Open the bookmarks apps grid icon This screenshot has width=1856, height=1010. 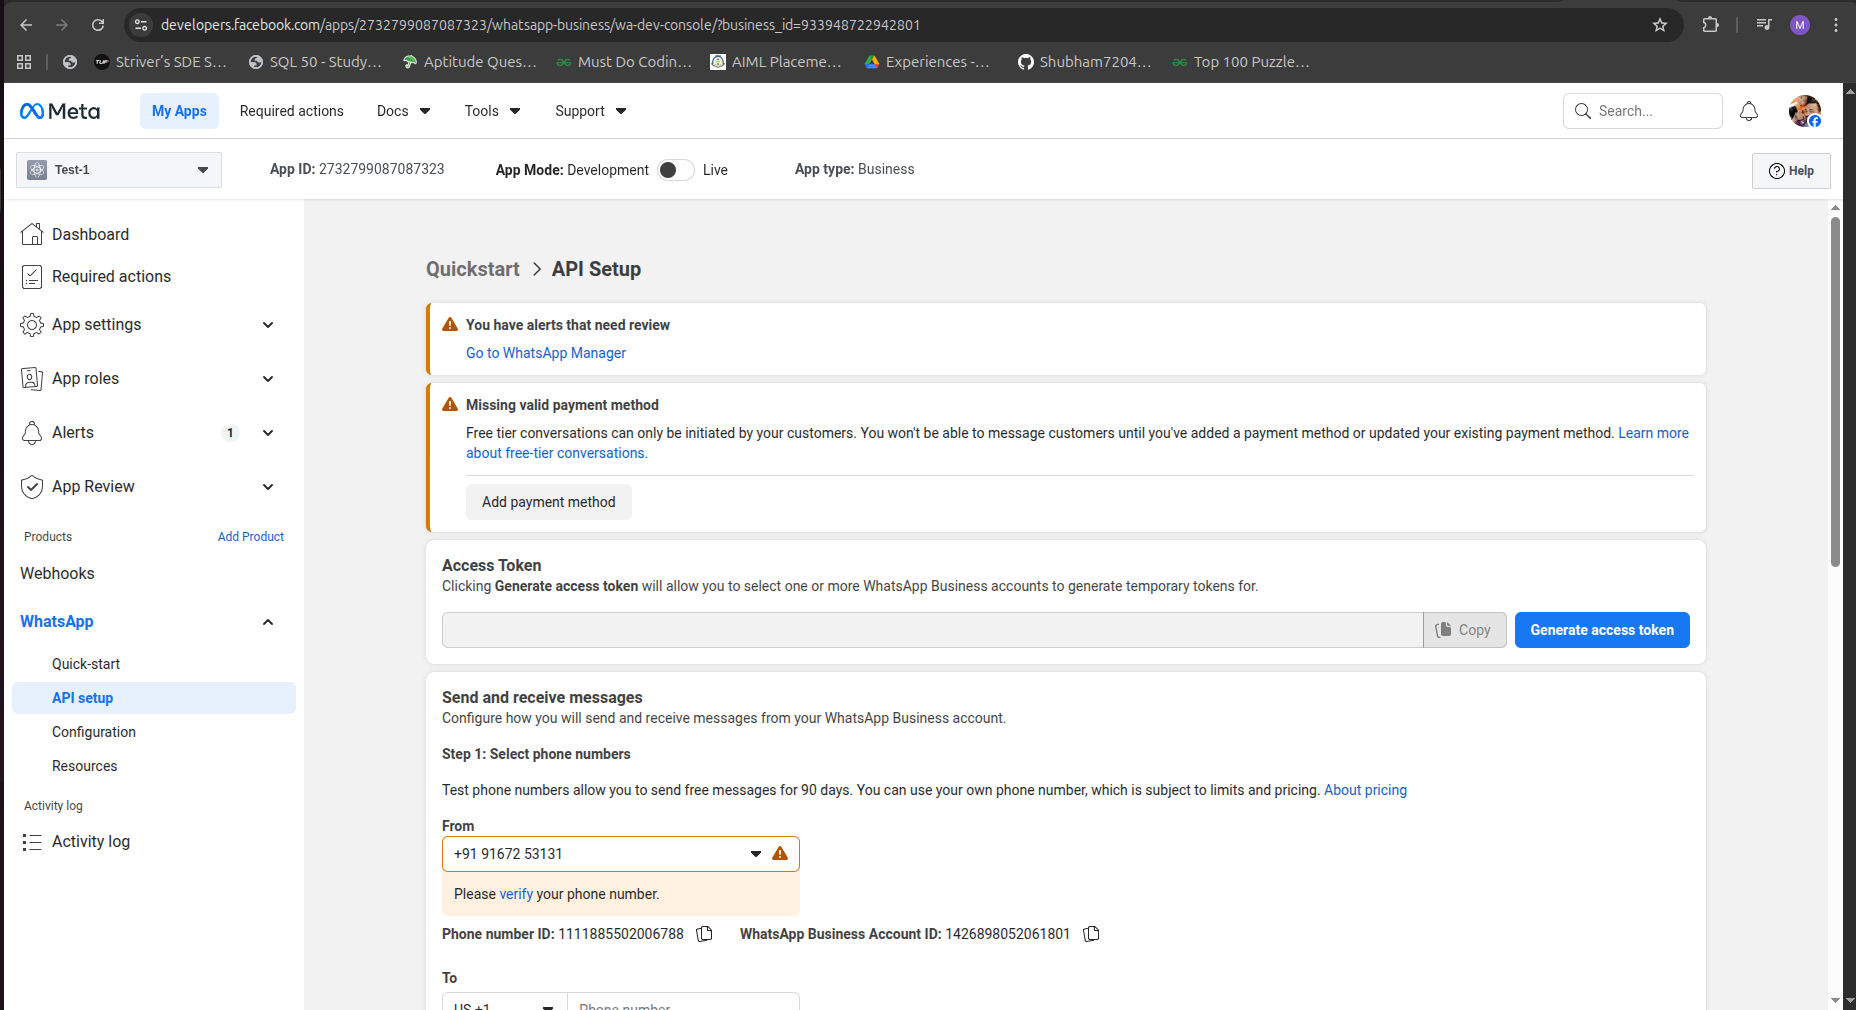(x=24, y=62)
